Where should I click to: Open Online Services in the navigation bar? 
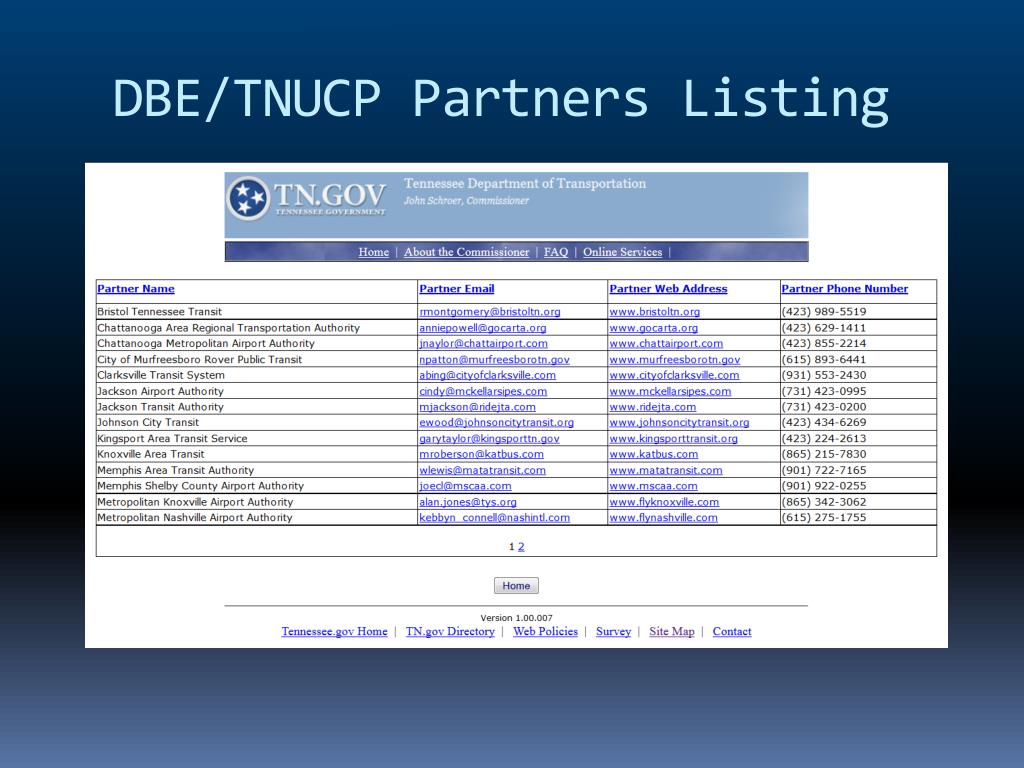coord(622,252)
